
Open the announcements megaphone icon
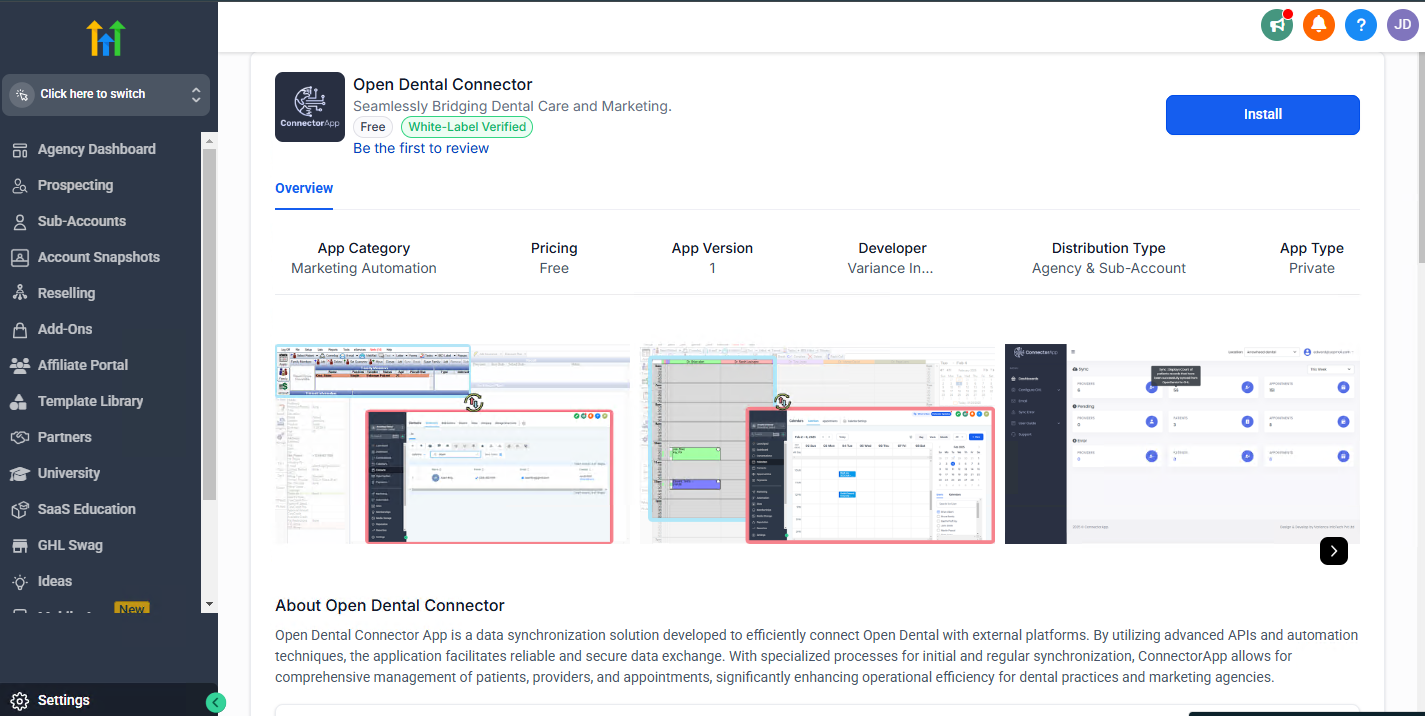[x=1276, y=25]
